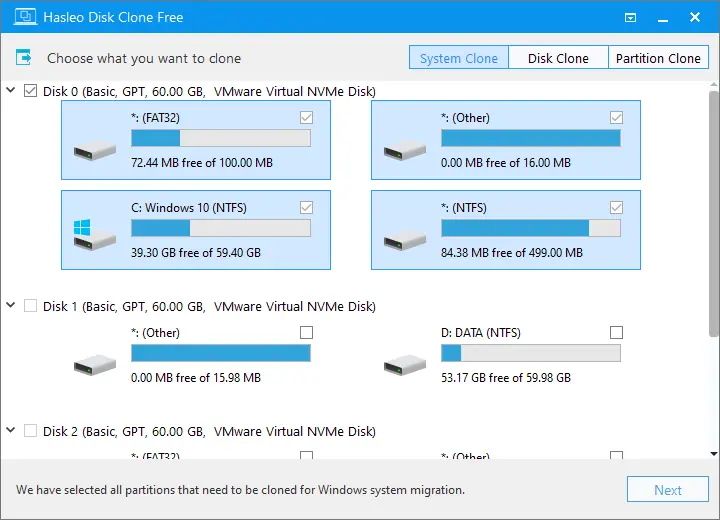Image resolution: width=720 pixels, height=520 pixels.
Task: Click the text "39.30 GB free of 59.40 GB"
Action: click(x=196, y=253)
